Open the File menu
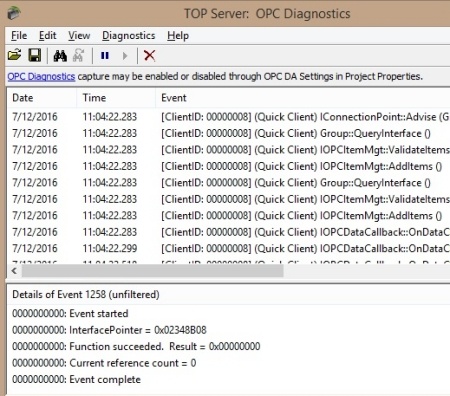This screenshot has width=450, height=396. (19, 35)
